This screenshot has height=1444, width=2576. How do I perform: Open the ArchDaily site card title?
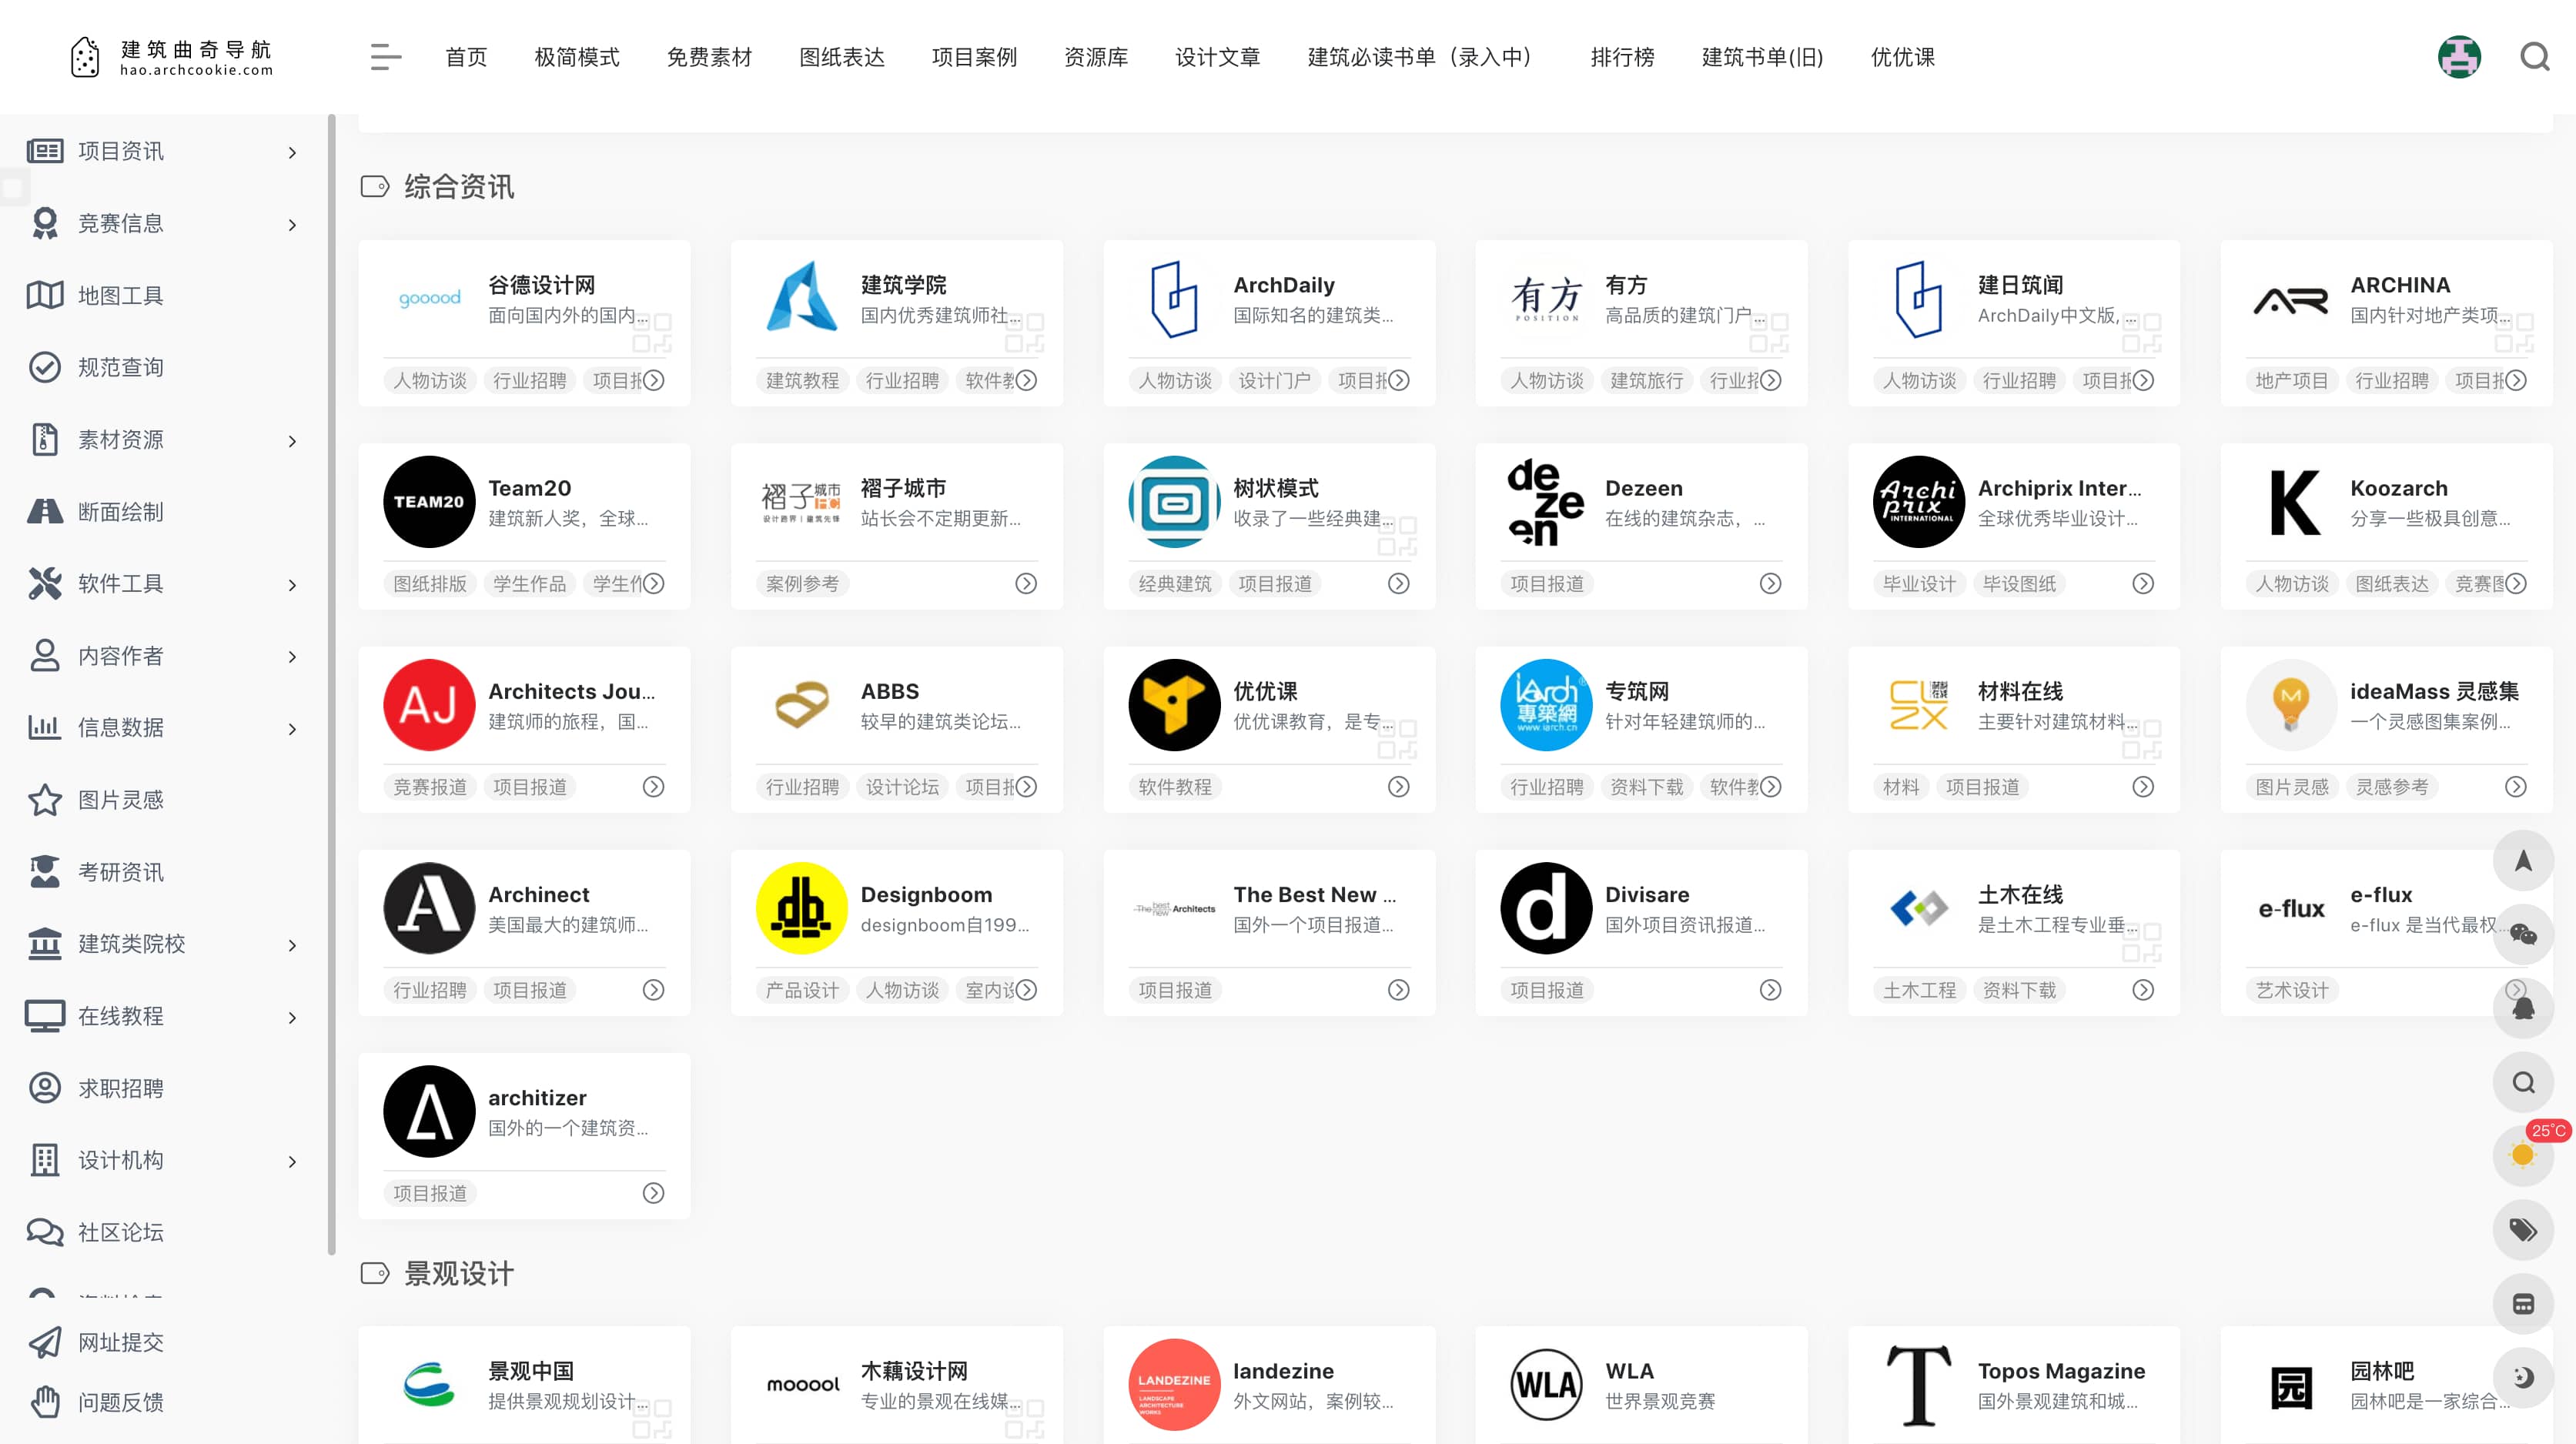pyautogui.click(x=1283, y=285)
